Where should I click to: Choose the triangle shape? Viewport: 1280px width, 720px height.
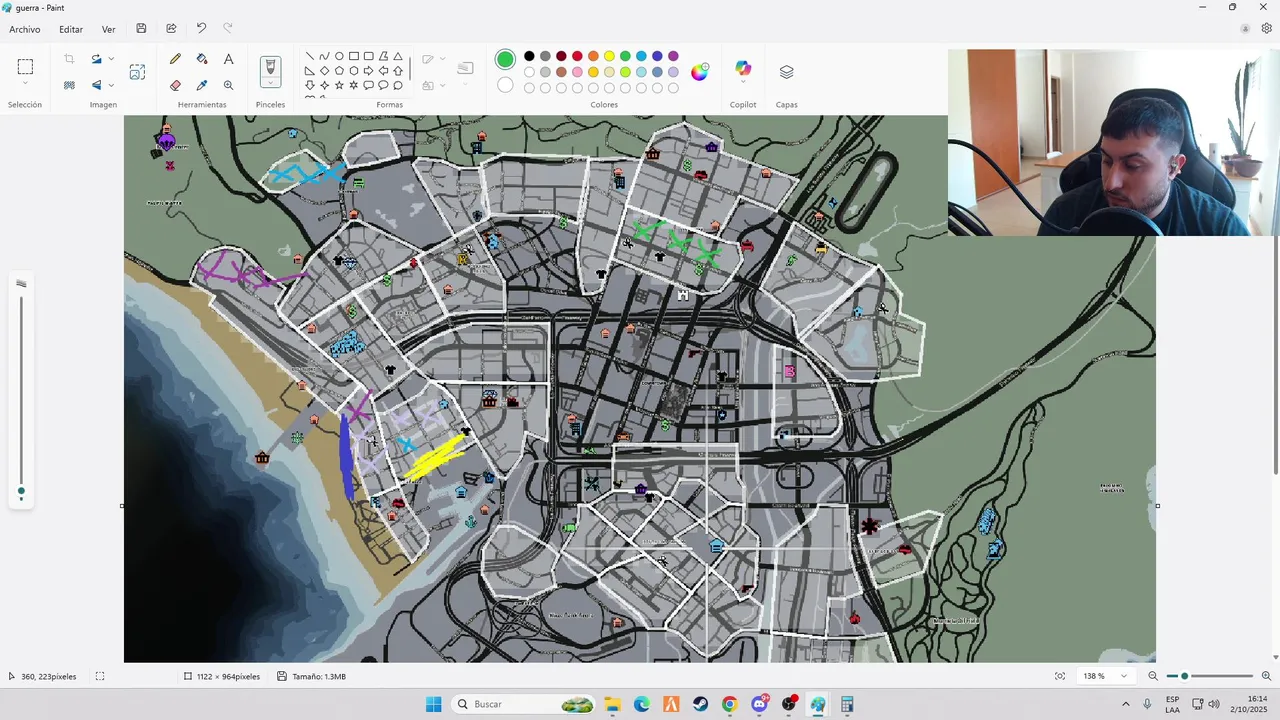coord(398,56)
